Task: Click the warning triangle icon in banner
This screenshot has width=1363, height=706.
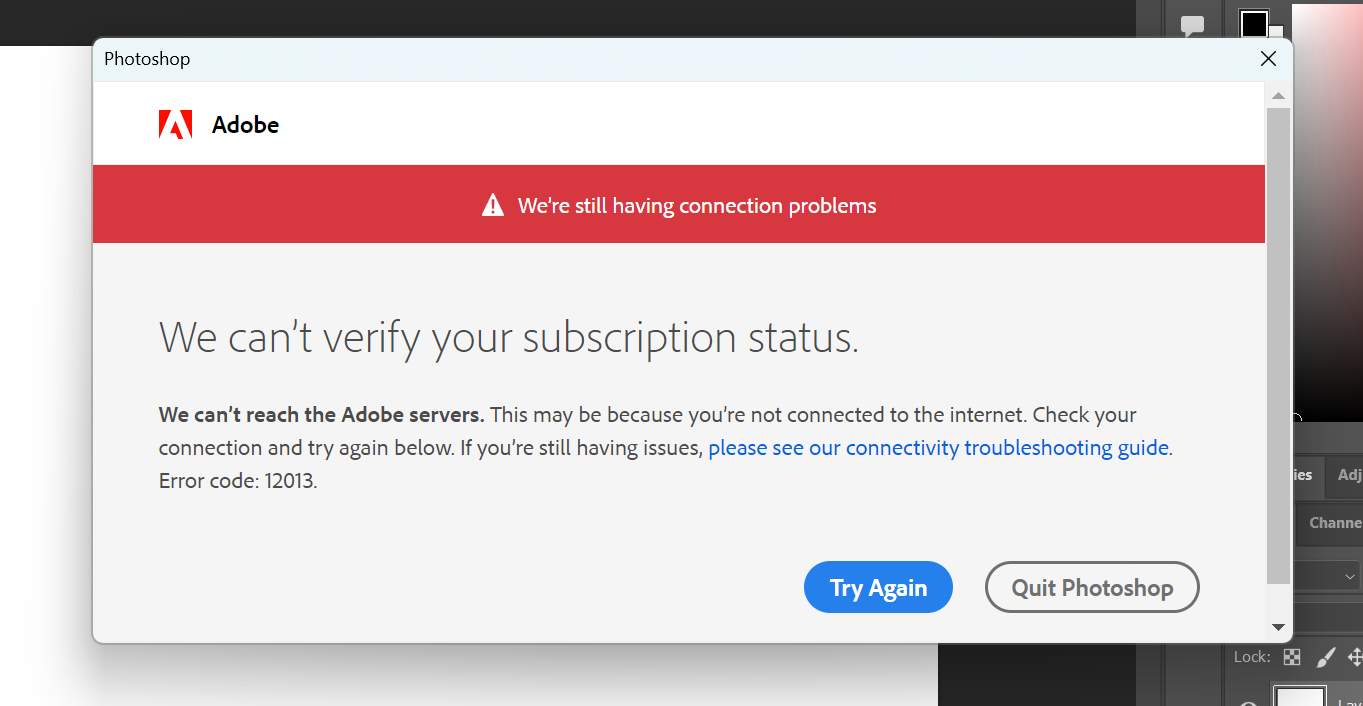Action: click(x=493, y=205)
